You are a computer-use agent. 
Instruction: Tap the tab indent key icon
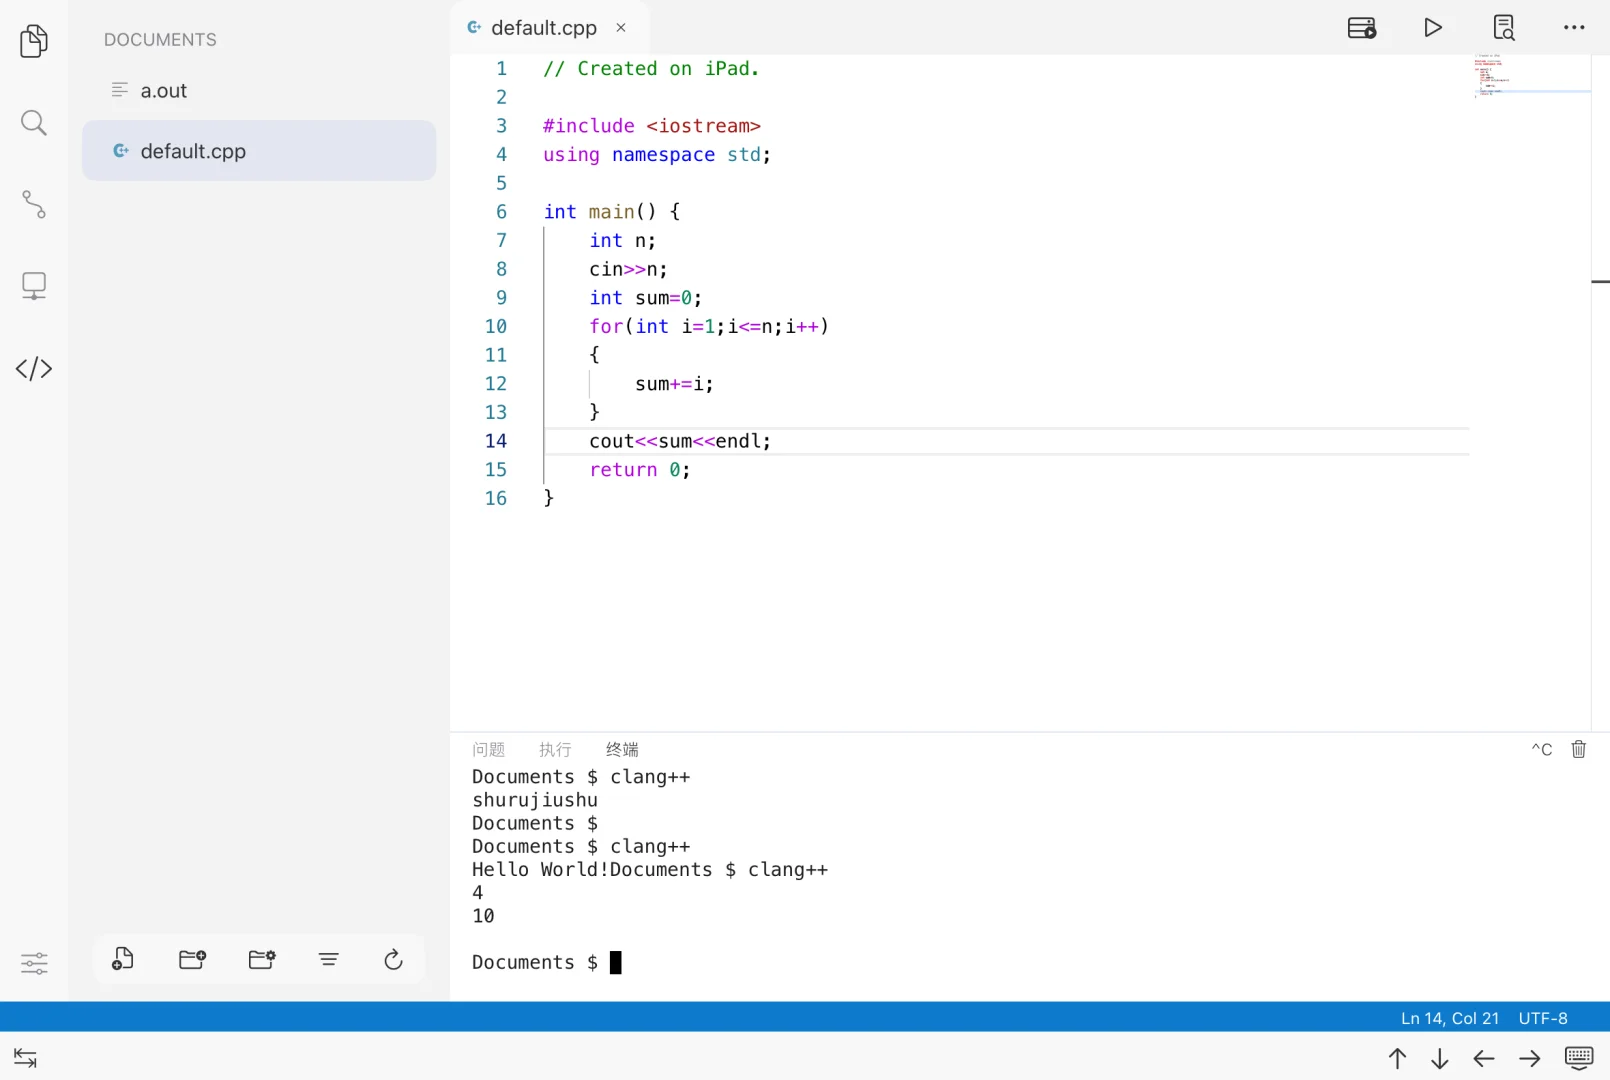[x=25, y=1058]
